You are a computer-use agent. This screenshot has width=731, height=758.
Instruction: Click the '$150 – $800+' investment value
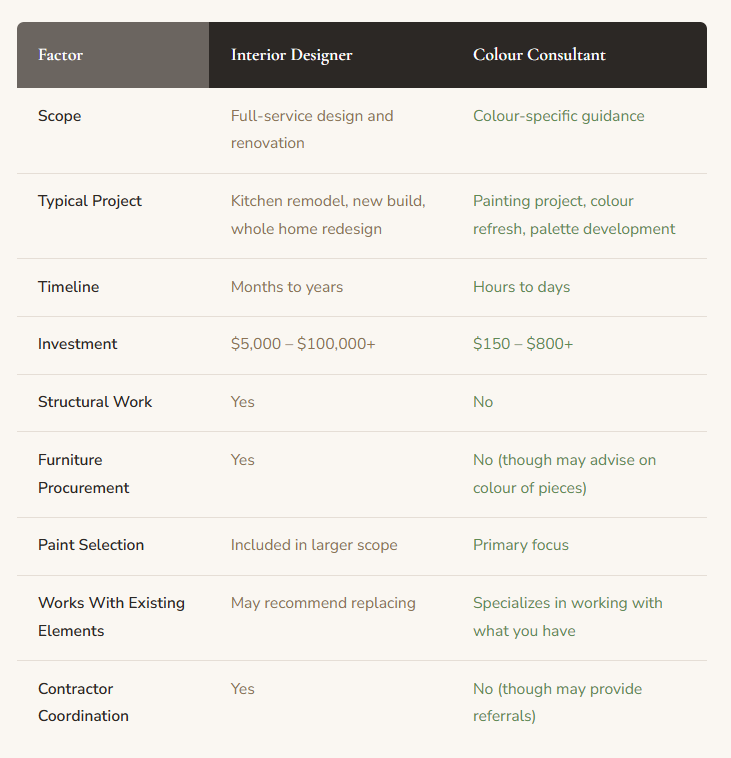[523, 344]
